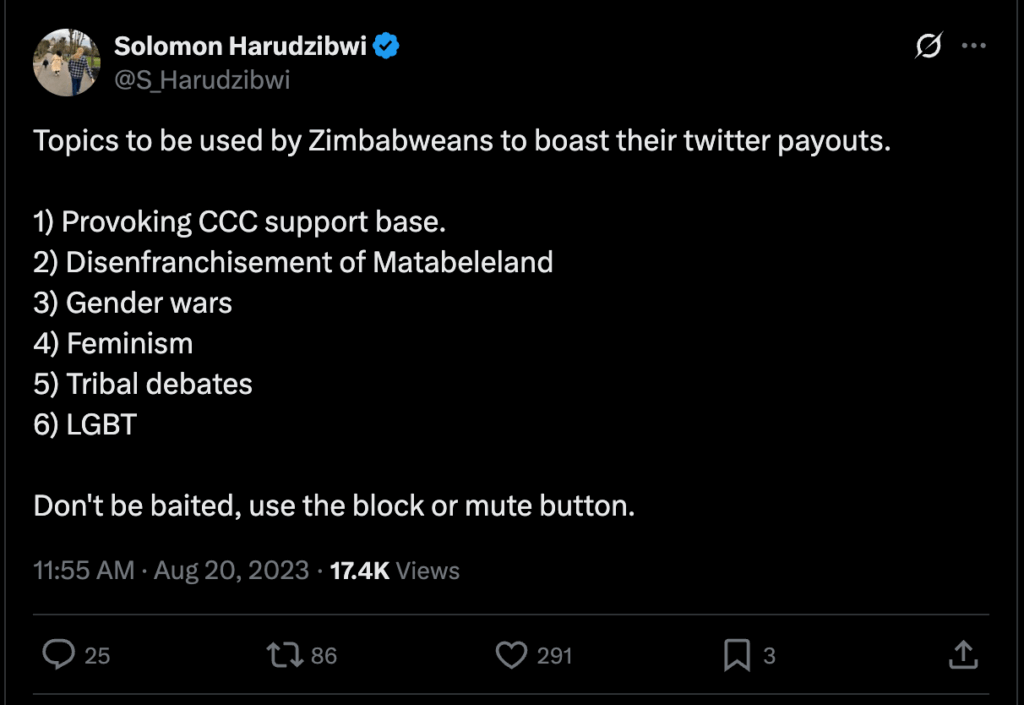Click the "Topics to be used by Zimbabweans" line

point(461,140)
